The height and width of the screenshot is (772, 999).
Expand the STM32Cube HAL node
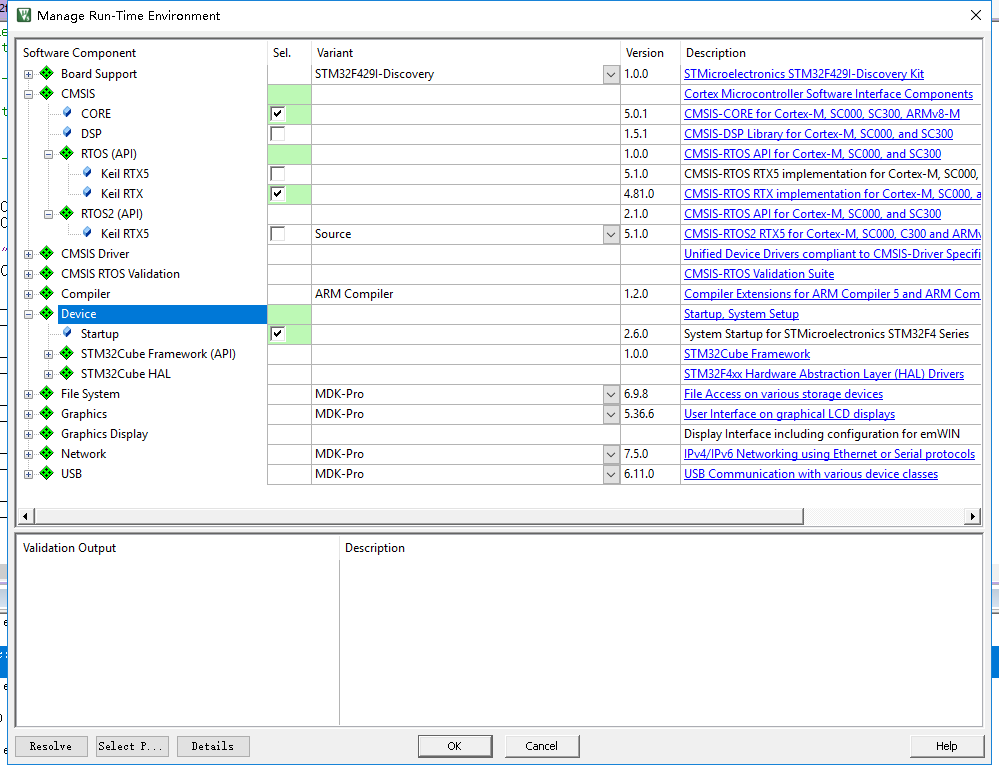coord(48,374)
